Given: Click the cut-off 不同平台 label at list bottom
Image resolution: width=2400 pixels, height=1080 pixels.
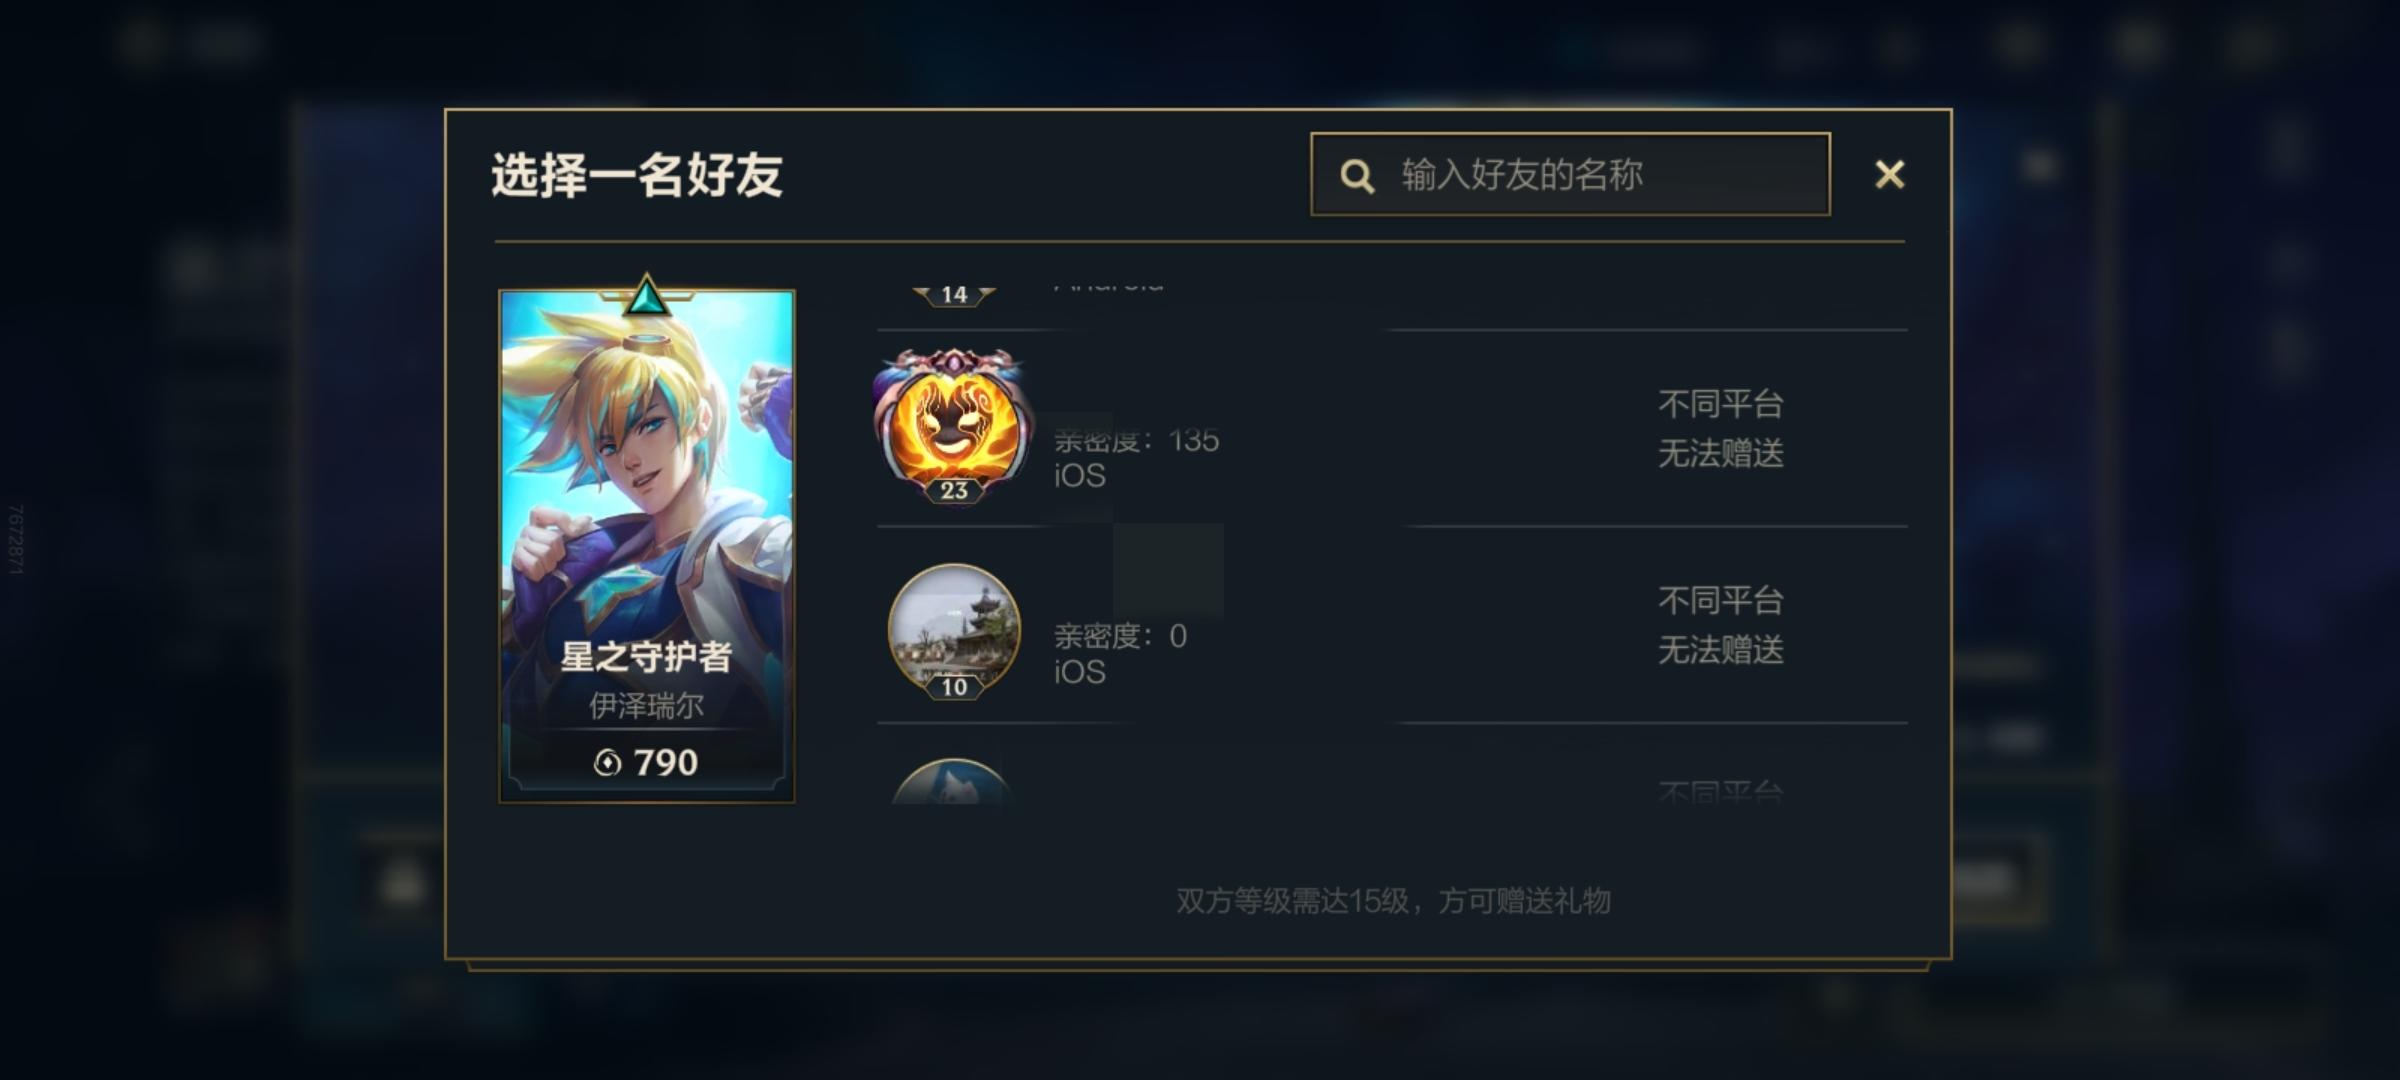Looking at the screenshot, I should (x=1721, y=792).
